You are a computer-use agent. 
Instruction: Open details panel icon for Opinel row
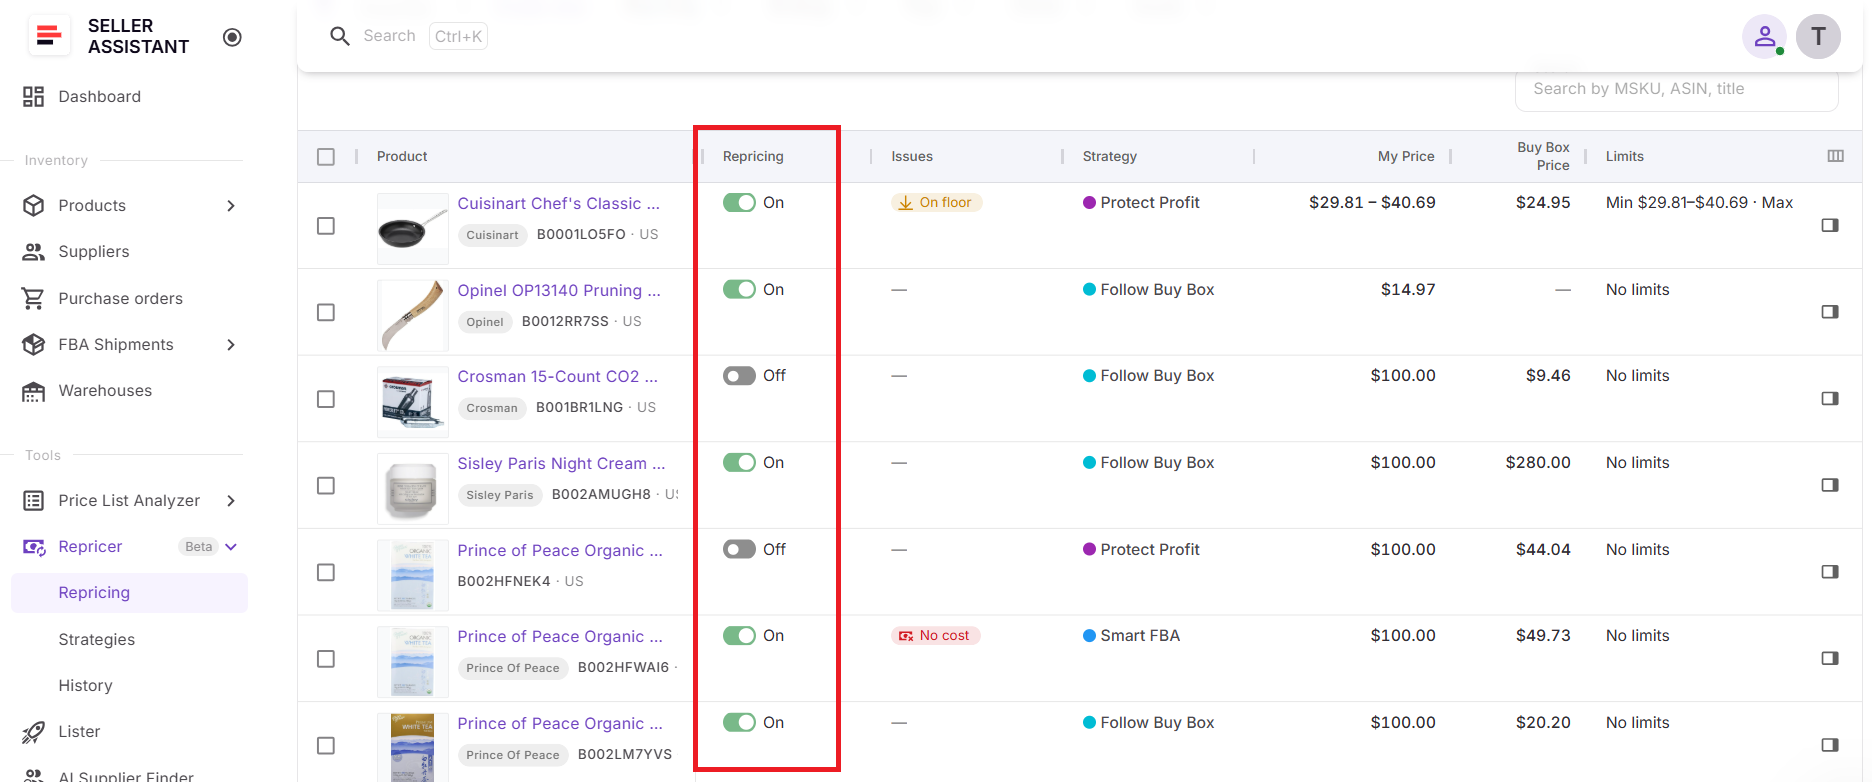click(x=1830, y=312)
